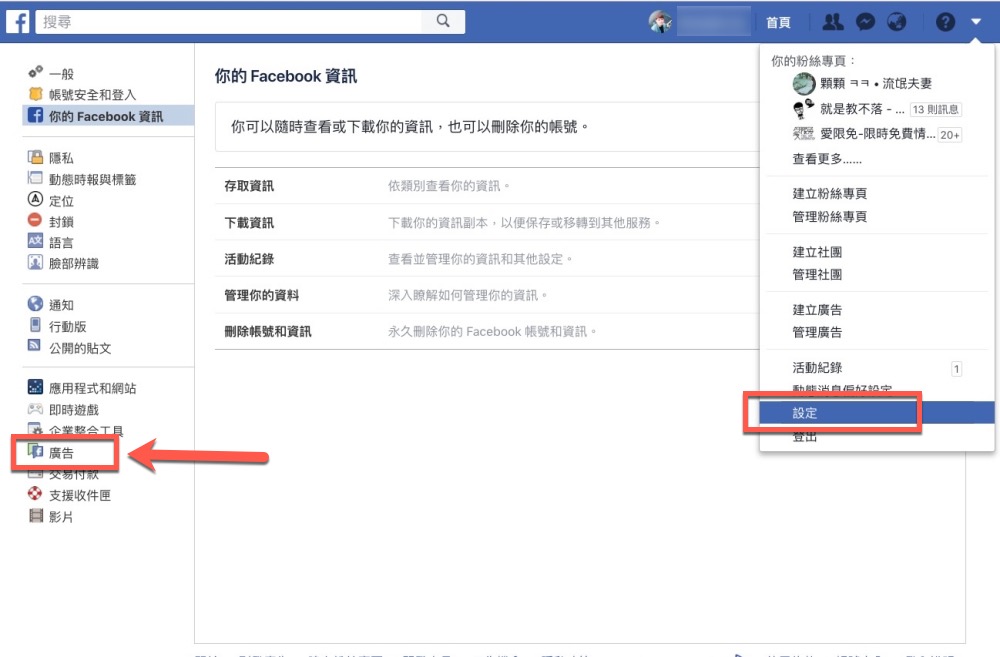Viewport: 1000px width, 657px height.
Task: Click the 公開的貼文 feed icon
Action: pyautogui.click(x=34, y=345)
